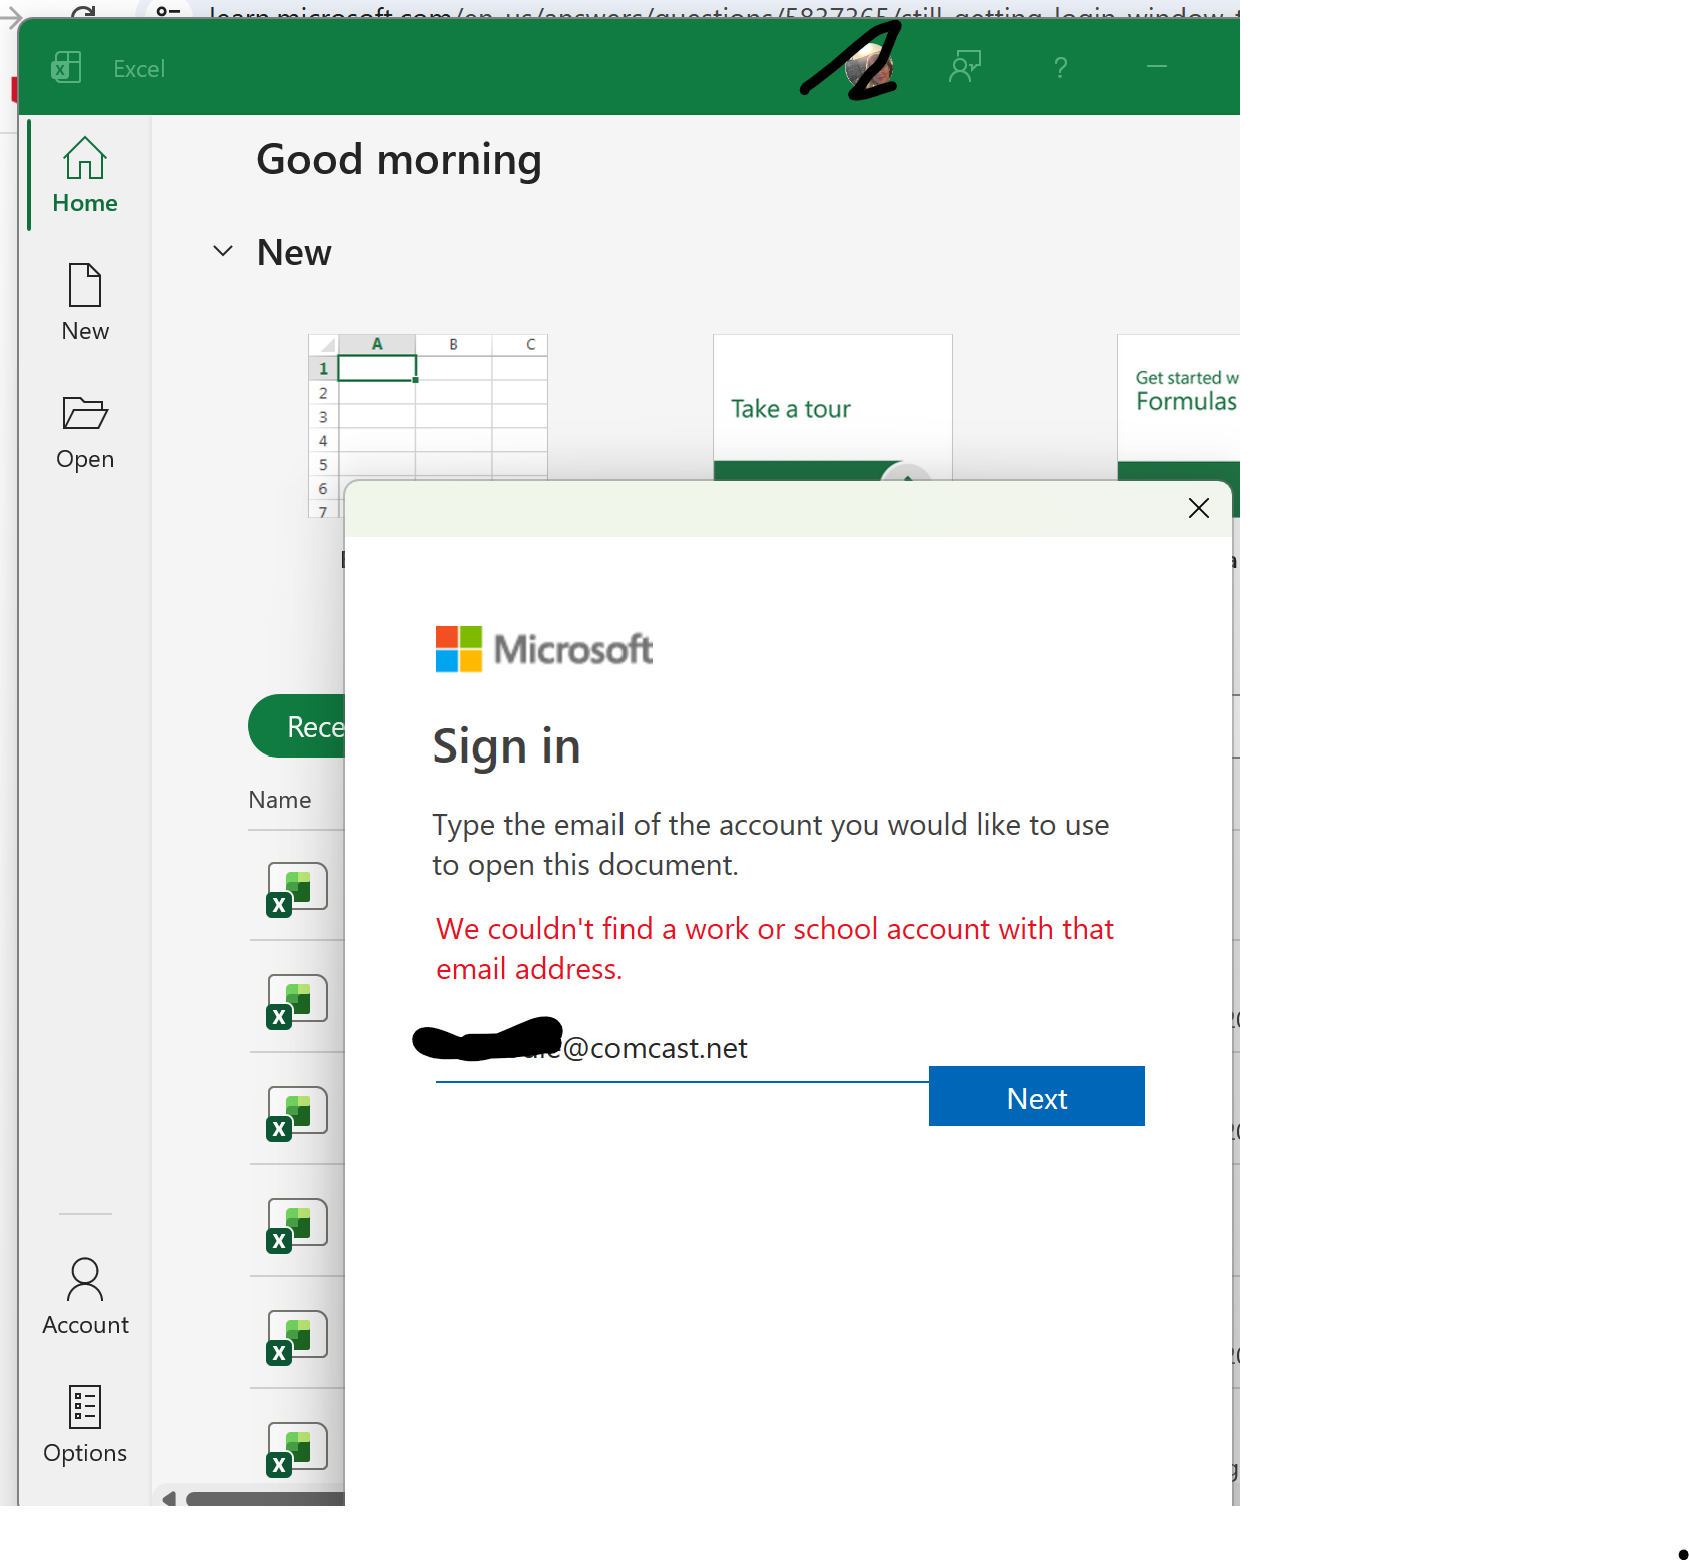1689x1560 pixels.
Task: Click the Name column header
Action: 280,800
